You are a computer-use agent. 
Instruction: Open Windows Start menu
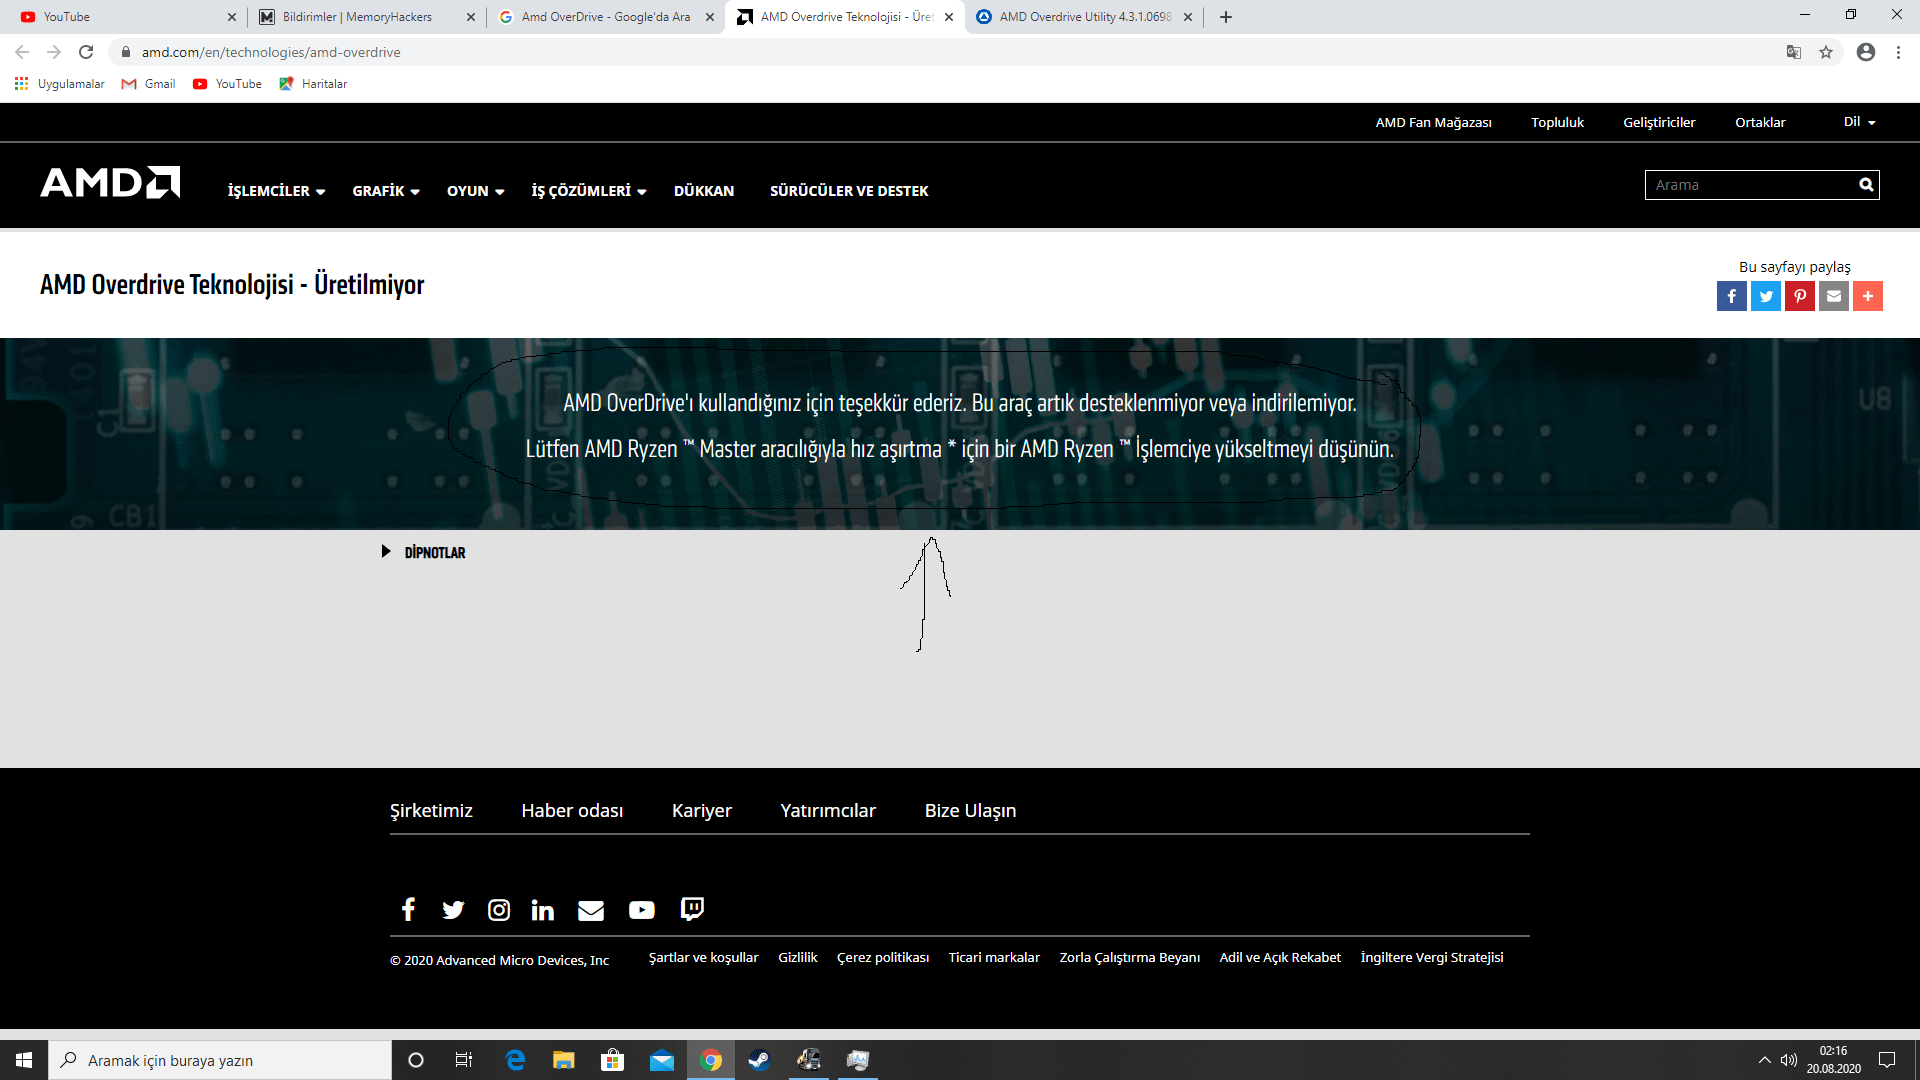(24, 1060)
